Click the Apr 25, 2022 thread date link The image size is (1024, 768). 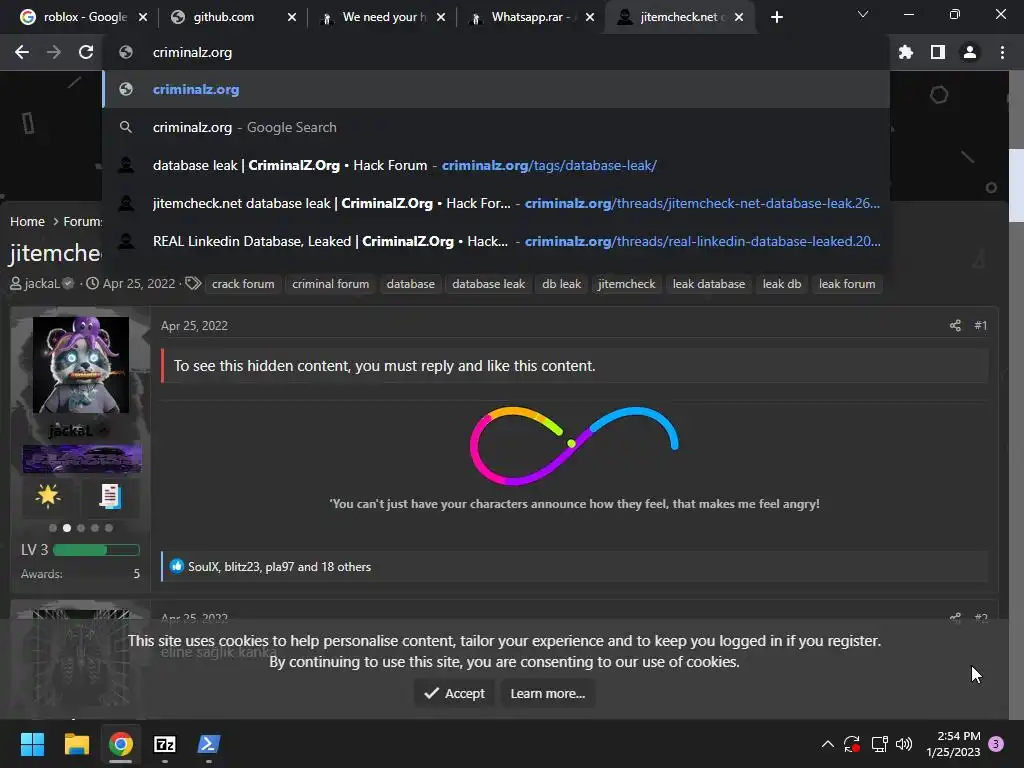coord(138,283)
